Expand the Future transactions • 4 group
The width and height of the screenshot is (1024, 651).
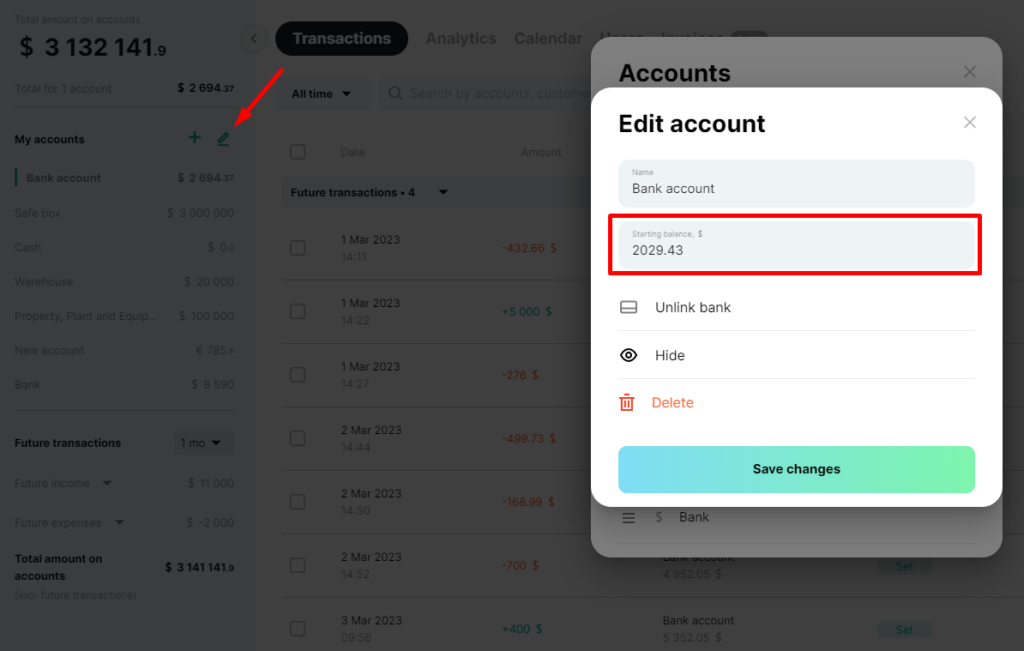(x=443, y=192)
